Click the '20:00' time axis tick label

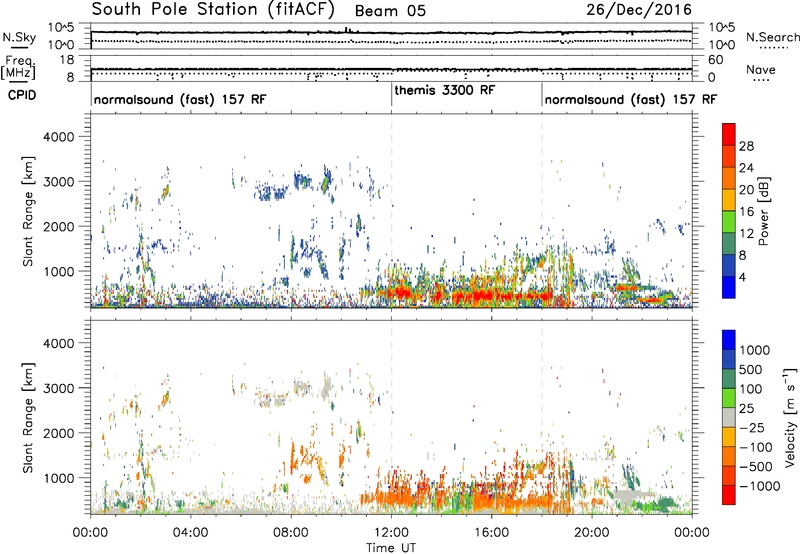[592, 533]
